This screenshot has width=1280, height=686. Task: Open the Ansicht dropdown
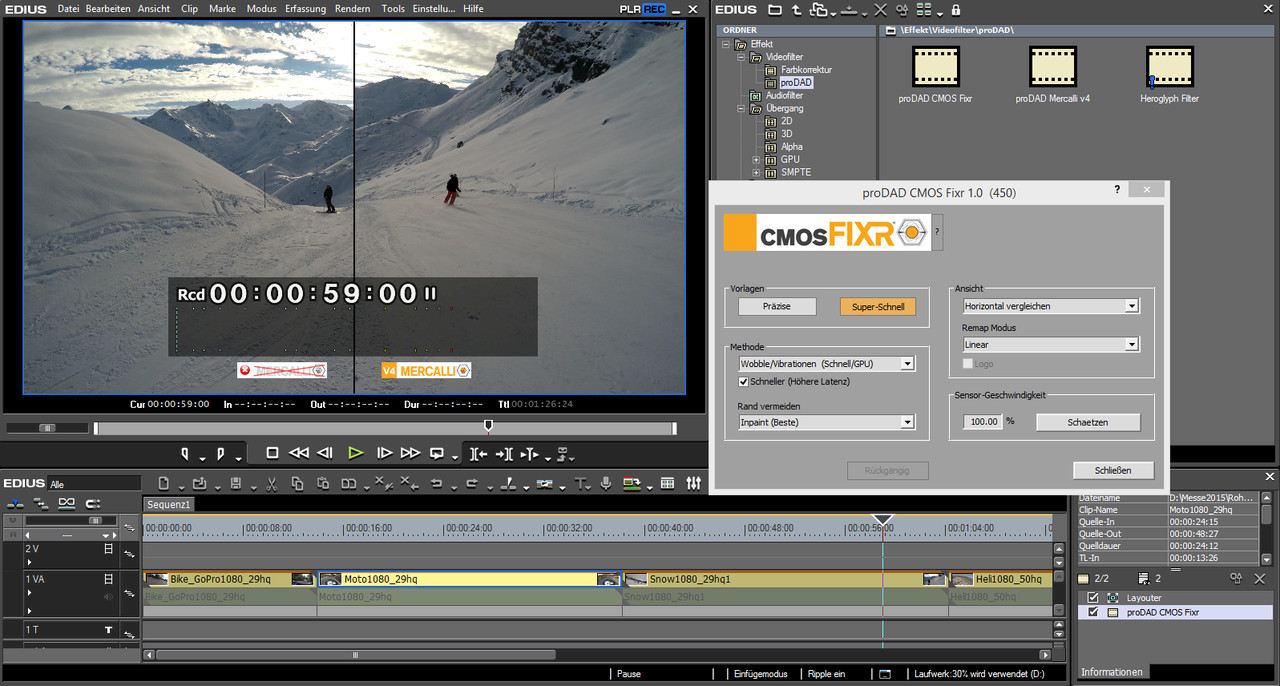pos(1051,306)
